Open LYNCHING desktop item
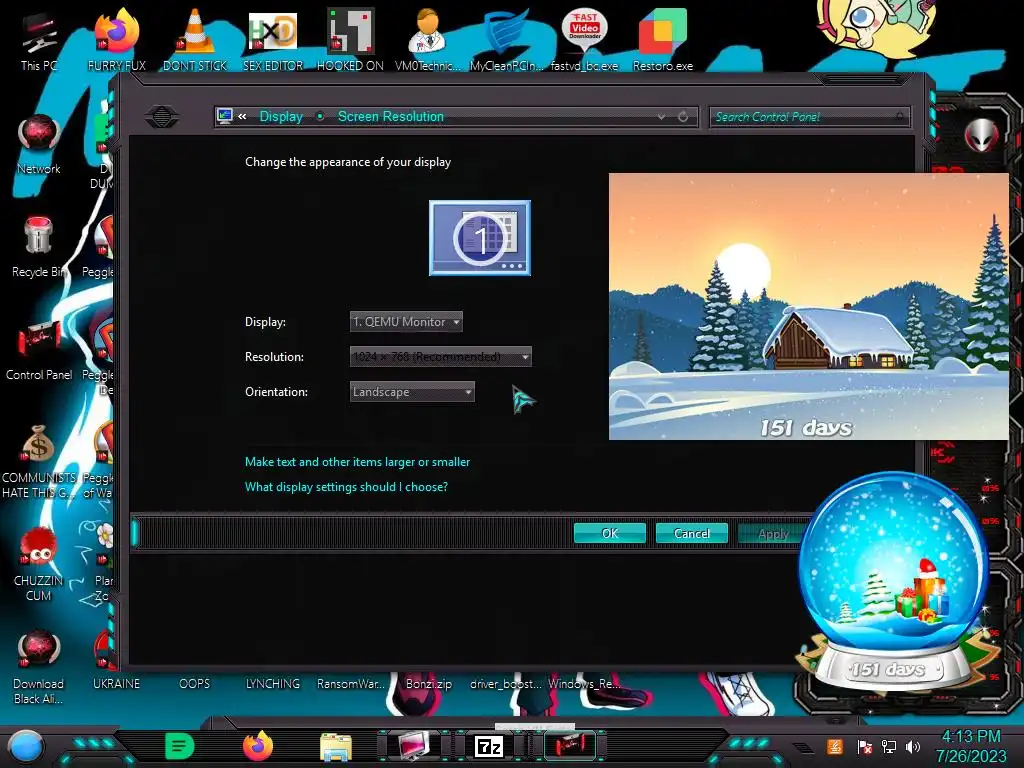This screenshot has width=1024, height=768. (273, 683)
